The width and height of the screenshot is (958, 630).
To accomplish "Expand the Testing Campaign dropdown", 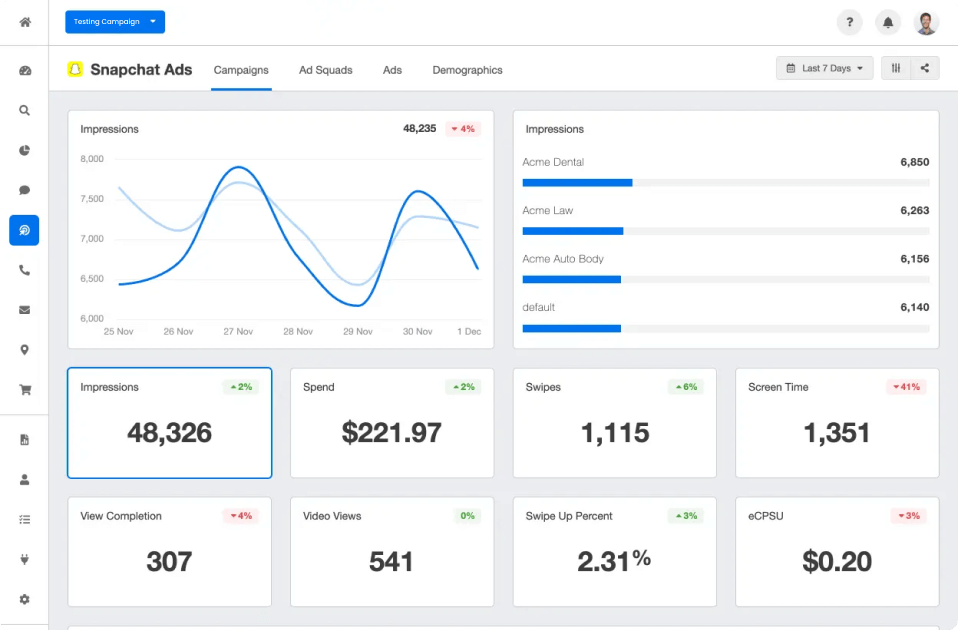I will tap(115, 22).
